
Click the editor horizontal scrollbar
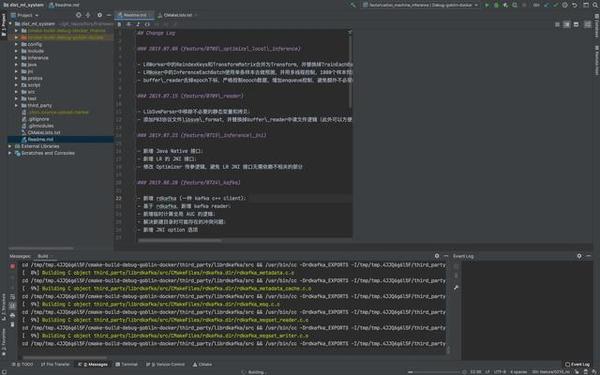[x=180, y=241]
